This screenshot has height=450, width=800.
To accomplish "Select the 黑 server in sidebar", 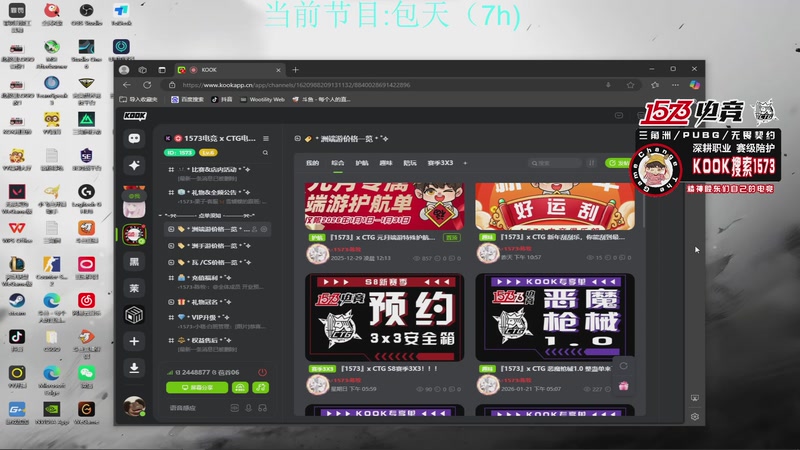I will coord(134,262).
